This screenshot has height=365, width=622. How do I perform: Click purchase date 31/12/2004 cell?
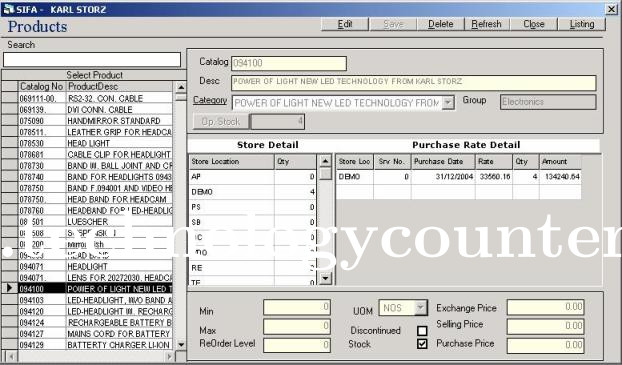443,177
